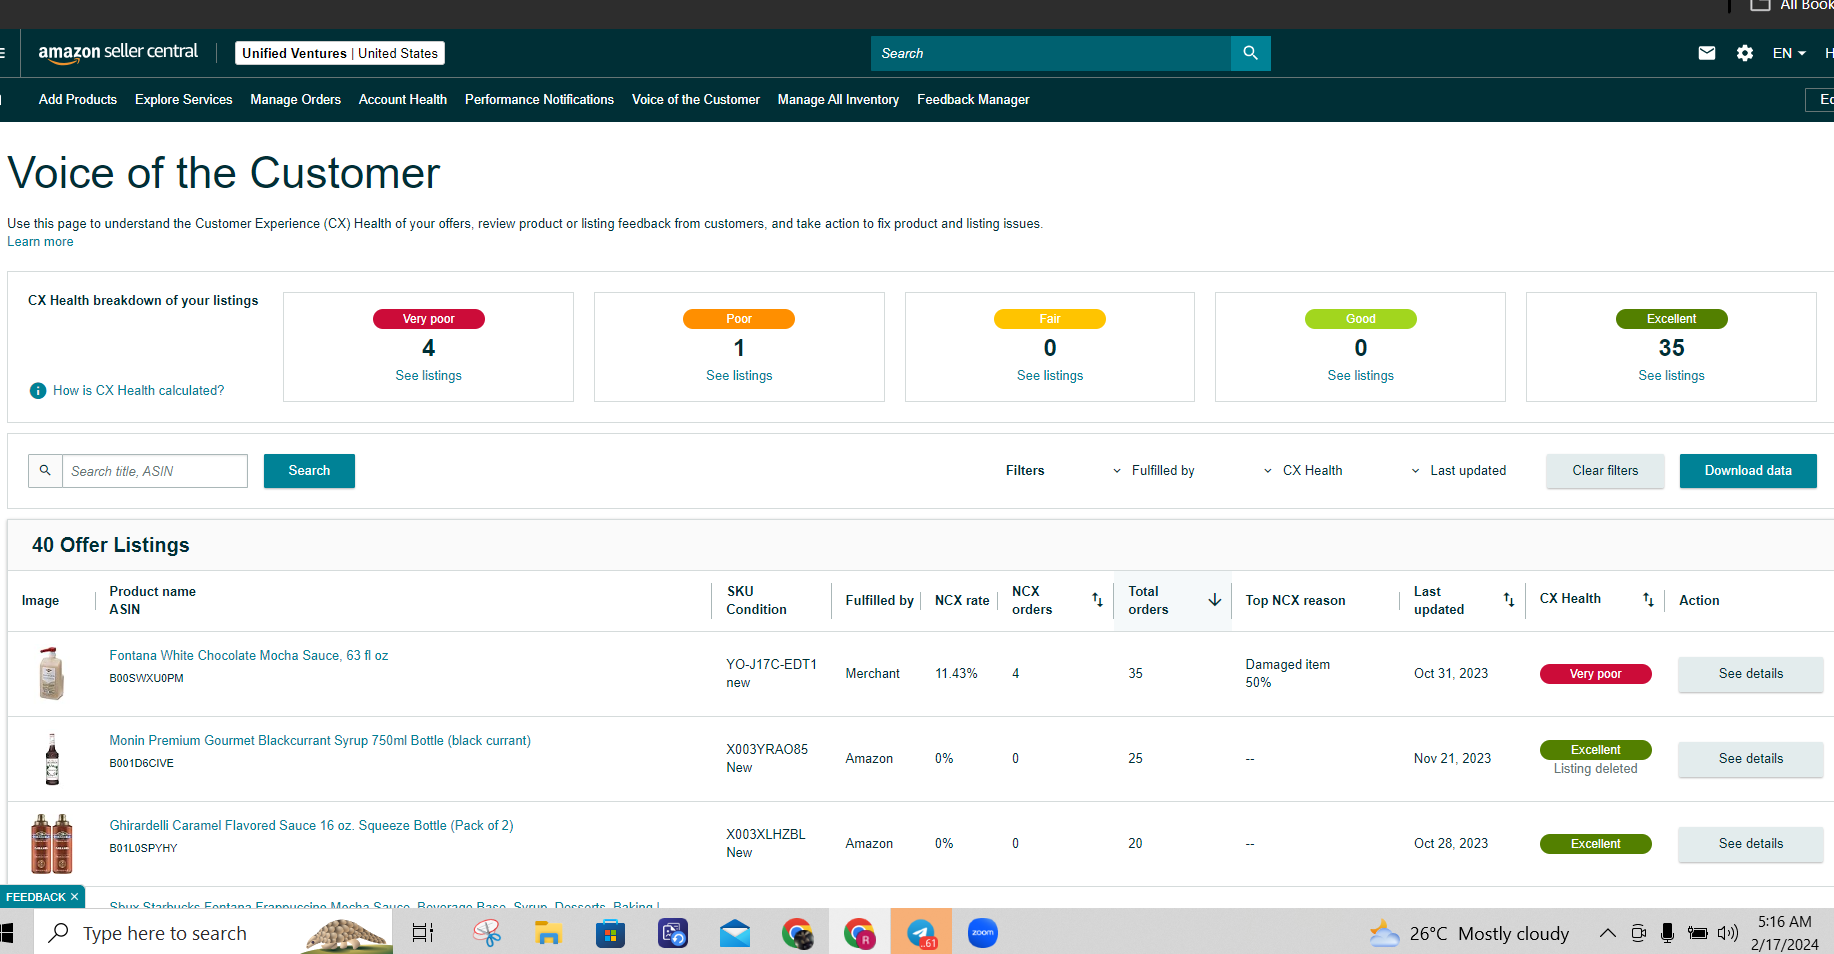Click the magnifier icon in the title/ASIN search field

(45, 470)
